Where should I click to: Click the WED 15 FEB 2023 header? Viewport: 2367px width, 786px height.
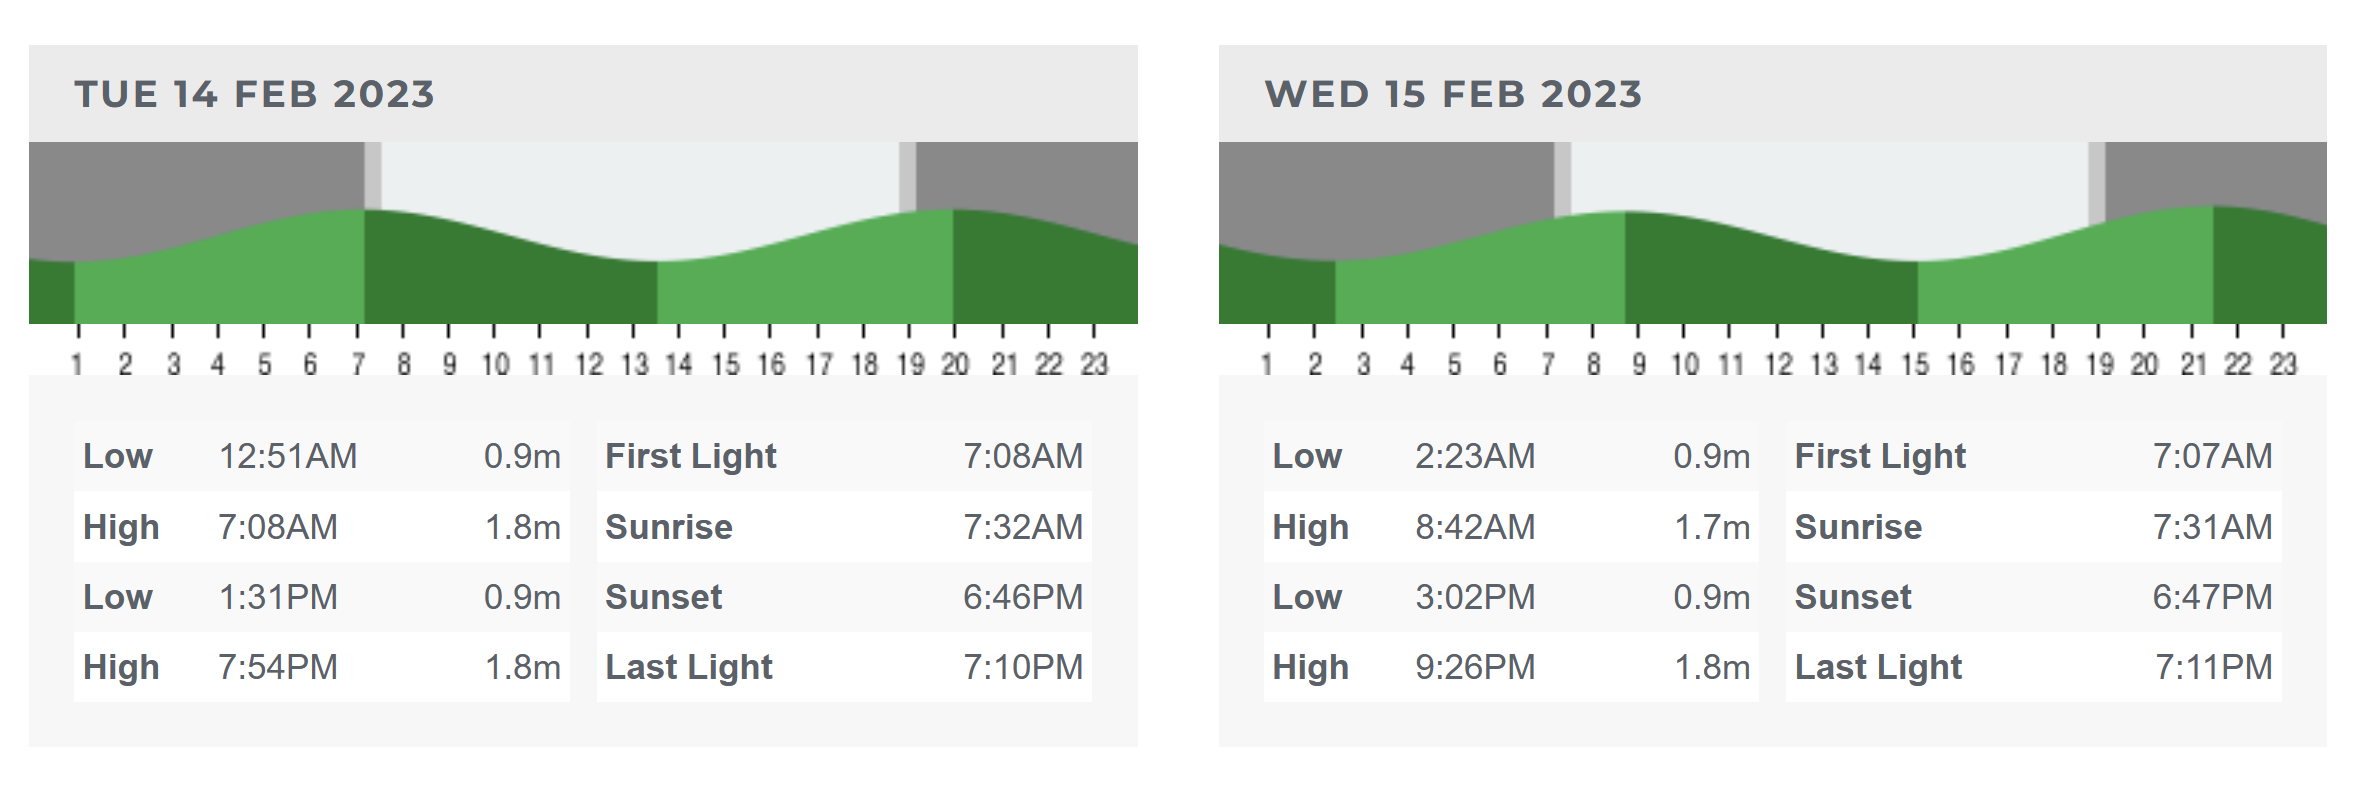point(1453,94)
